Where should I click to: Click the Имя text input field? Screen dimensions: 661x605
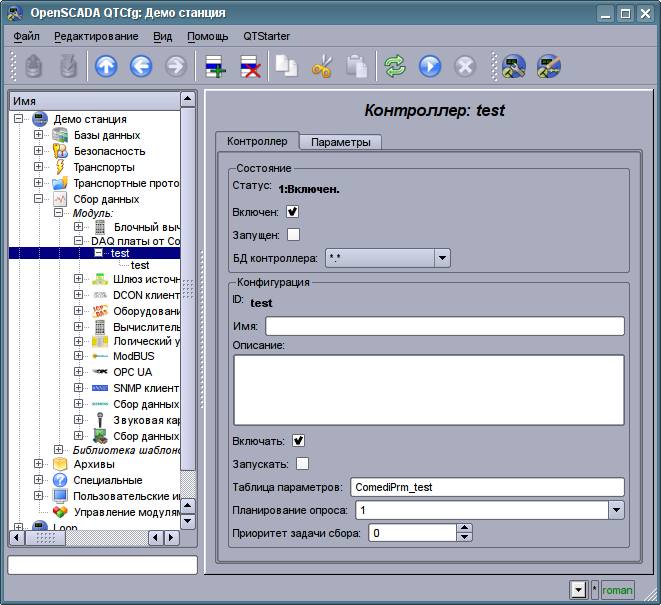click(444, 326)
